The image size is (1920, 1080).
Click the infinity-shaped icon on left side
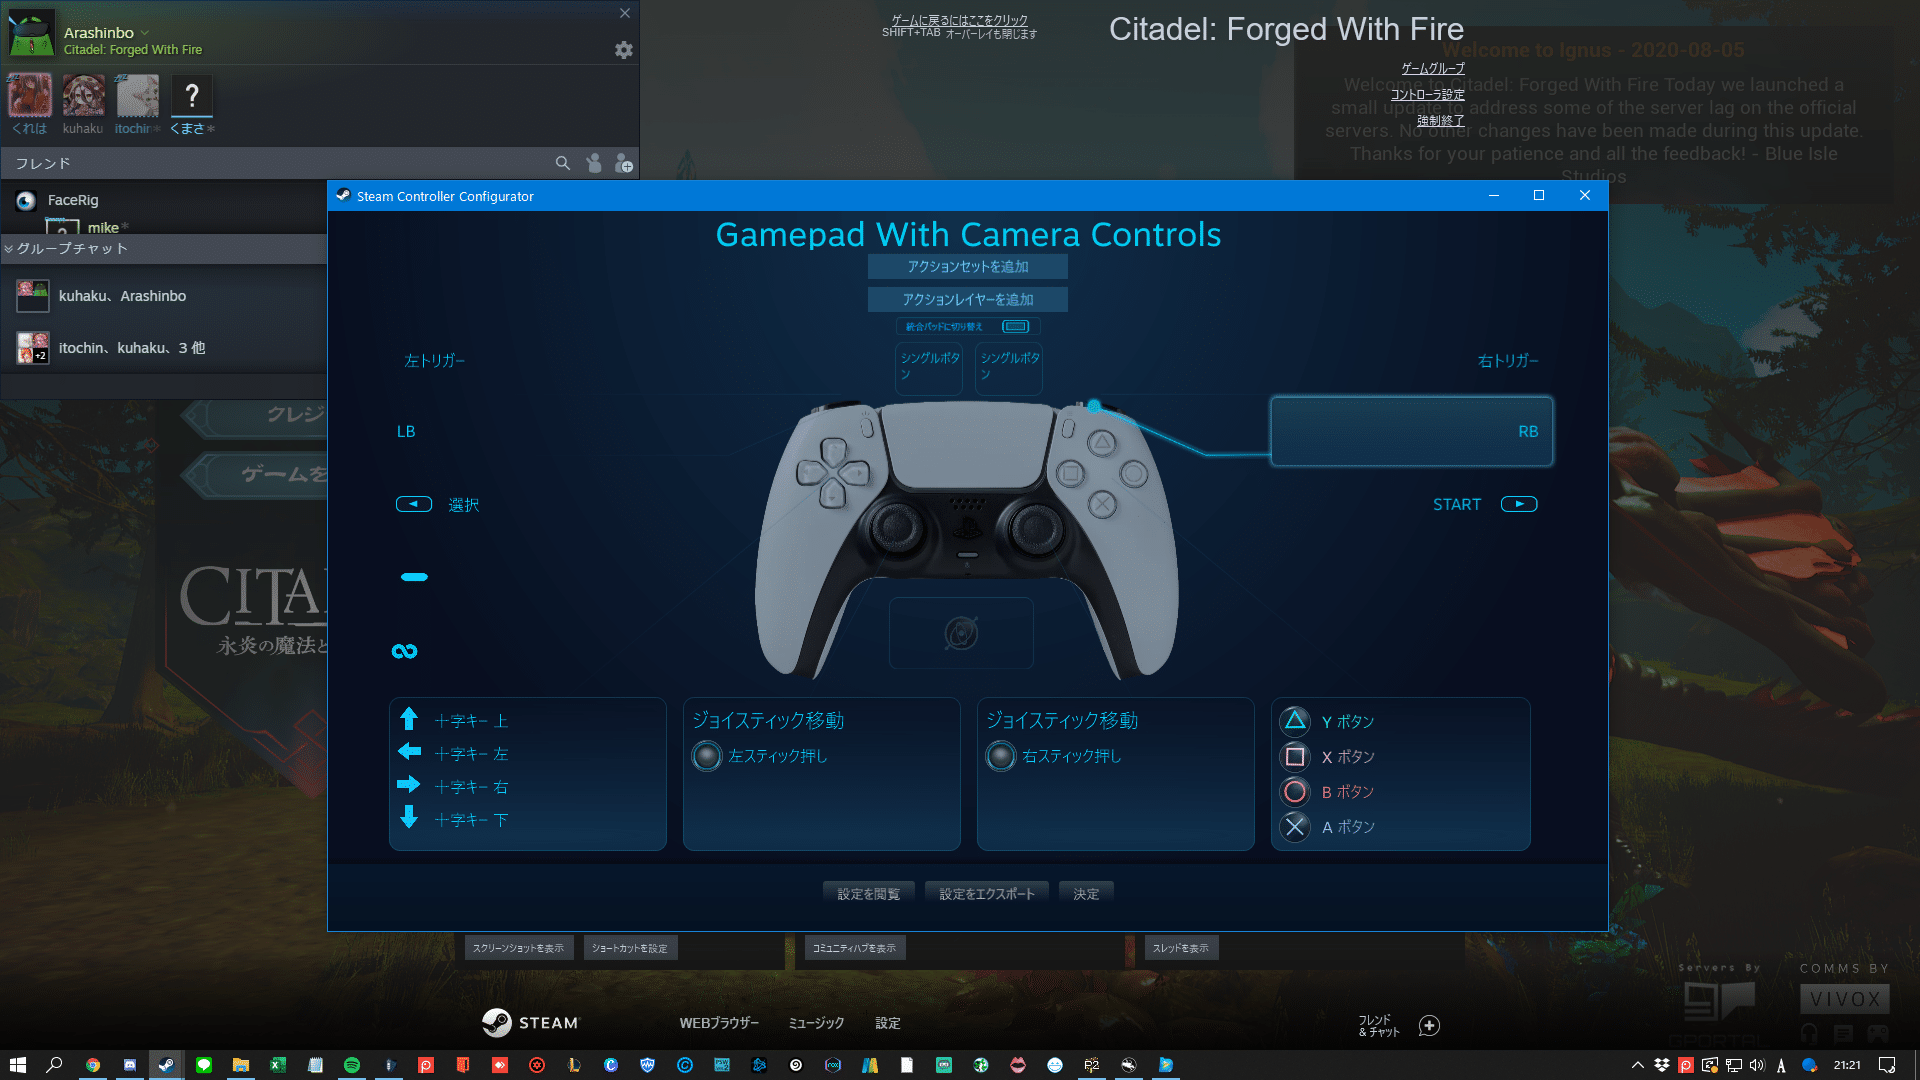(x=404, y=651)
